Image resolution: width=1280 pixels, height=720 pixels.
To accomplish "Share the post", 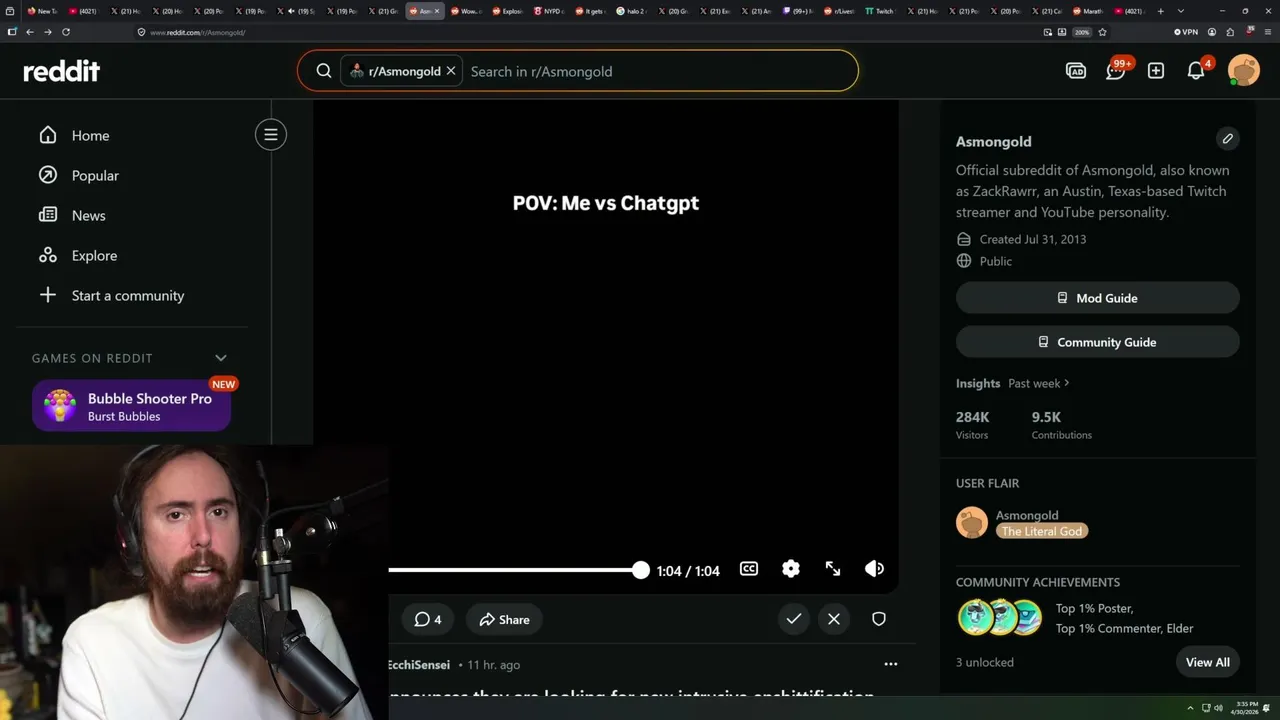I will [x=504, y=619].
